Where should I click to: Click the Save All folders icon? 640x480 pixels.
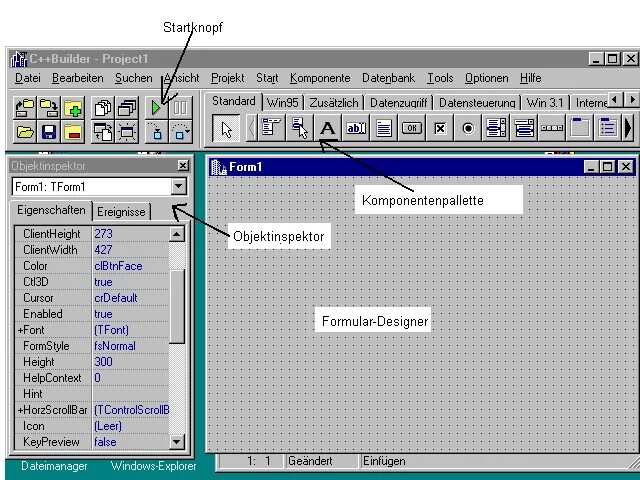pos(49,108)
